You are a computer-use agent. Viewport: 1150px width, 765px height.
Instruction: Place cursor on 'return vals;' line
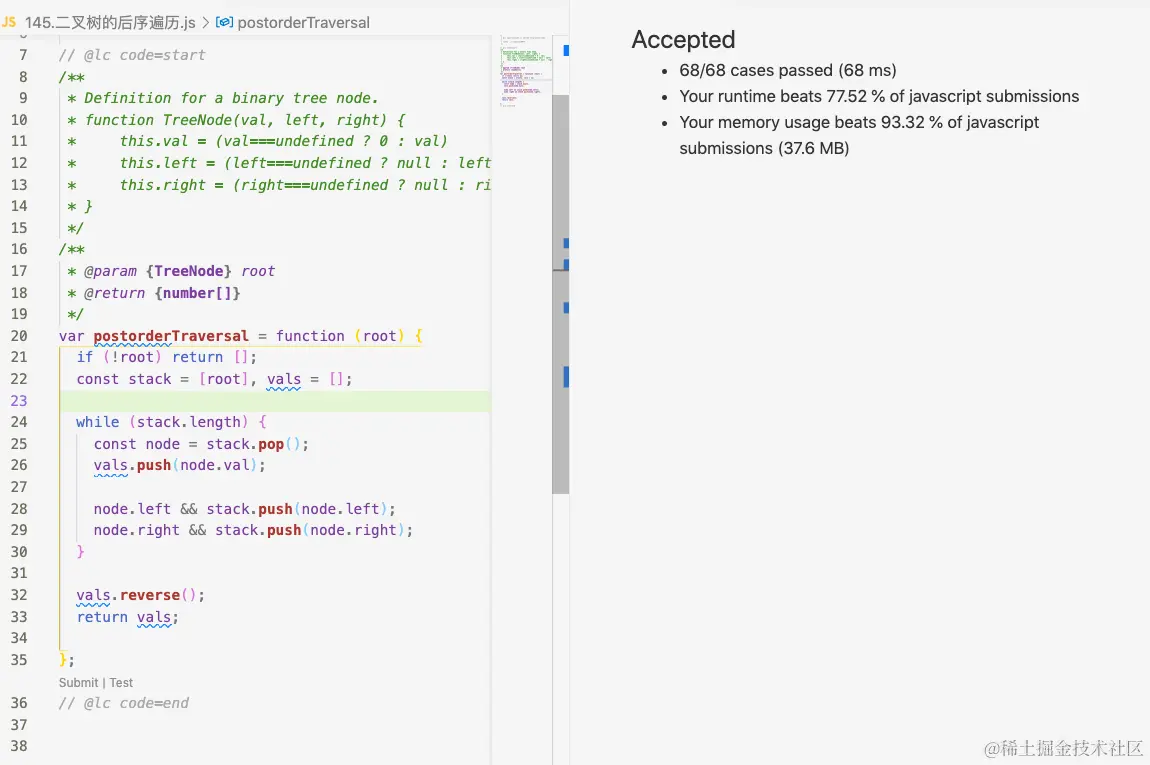(127, 617)
